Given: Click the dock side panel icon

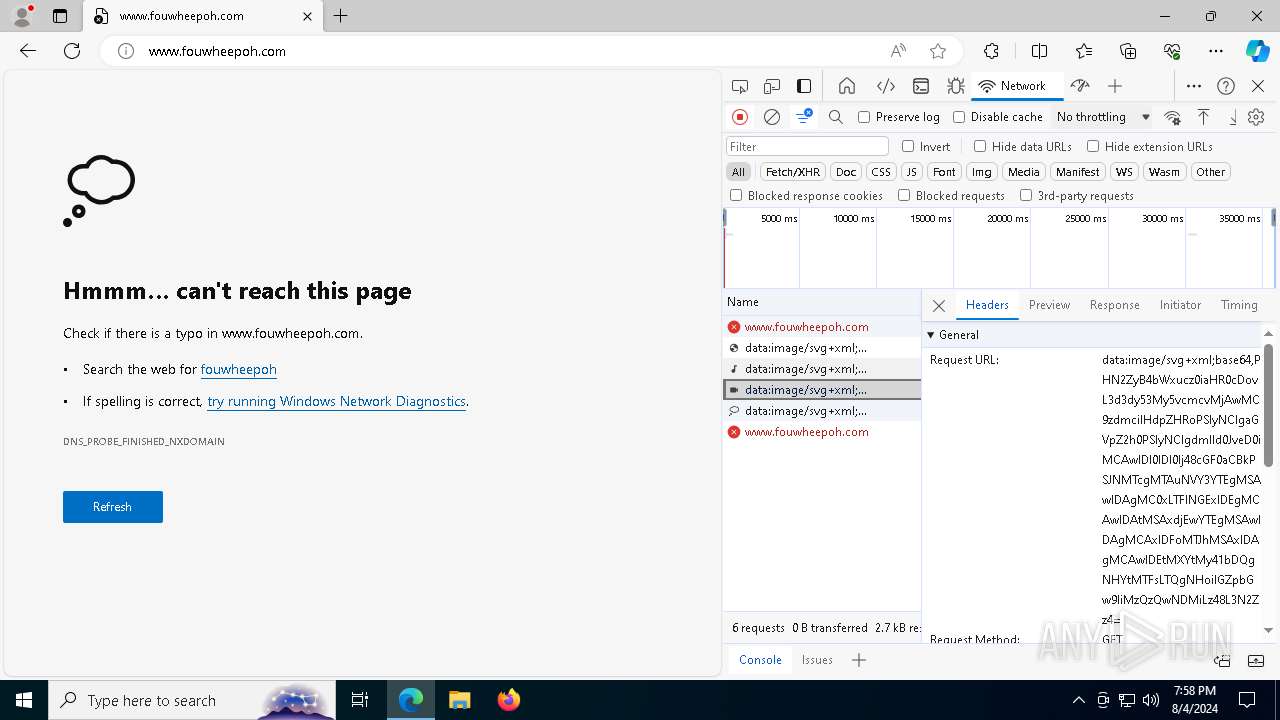Looking at the screenshot, I should 804,86.
